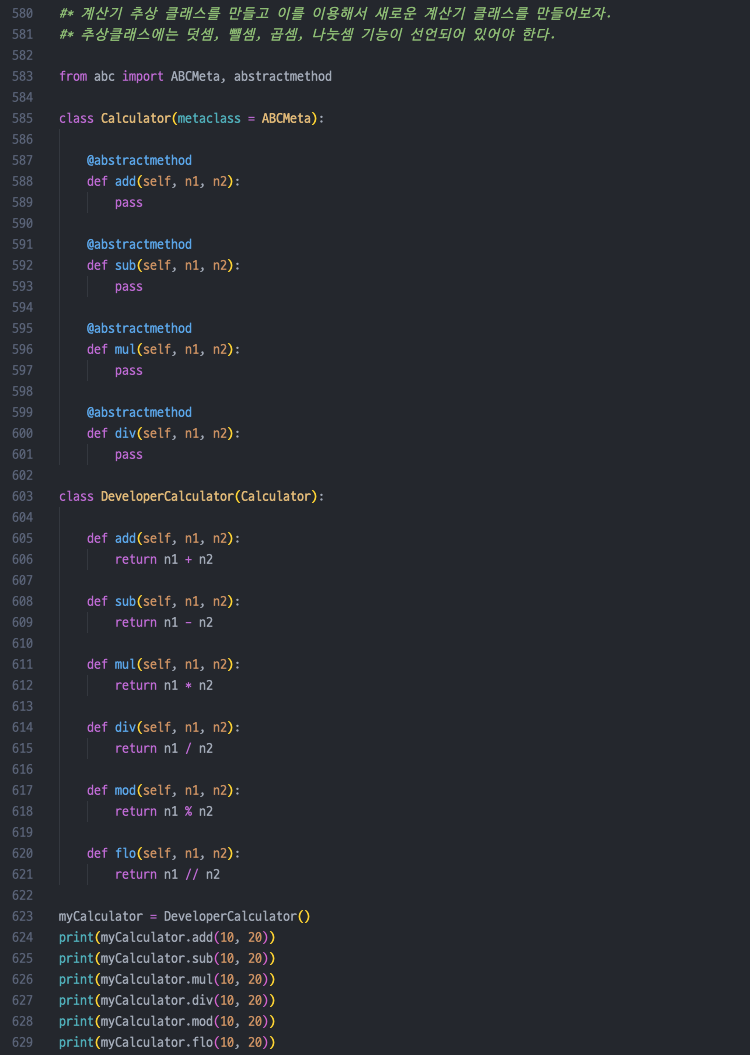This screenshot has height=1055, width=750.
Task: Click the 'pass' statement on line 597
Action: (128, 371)
